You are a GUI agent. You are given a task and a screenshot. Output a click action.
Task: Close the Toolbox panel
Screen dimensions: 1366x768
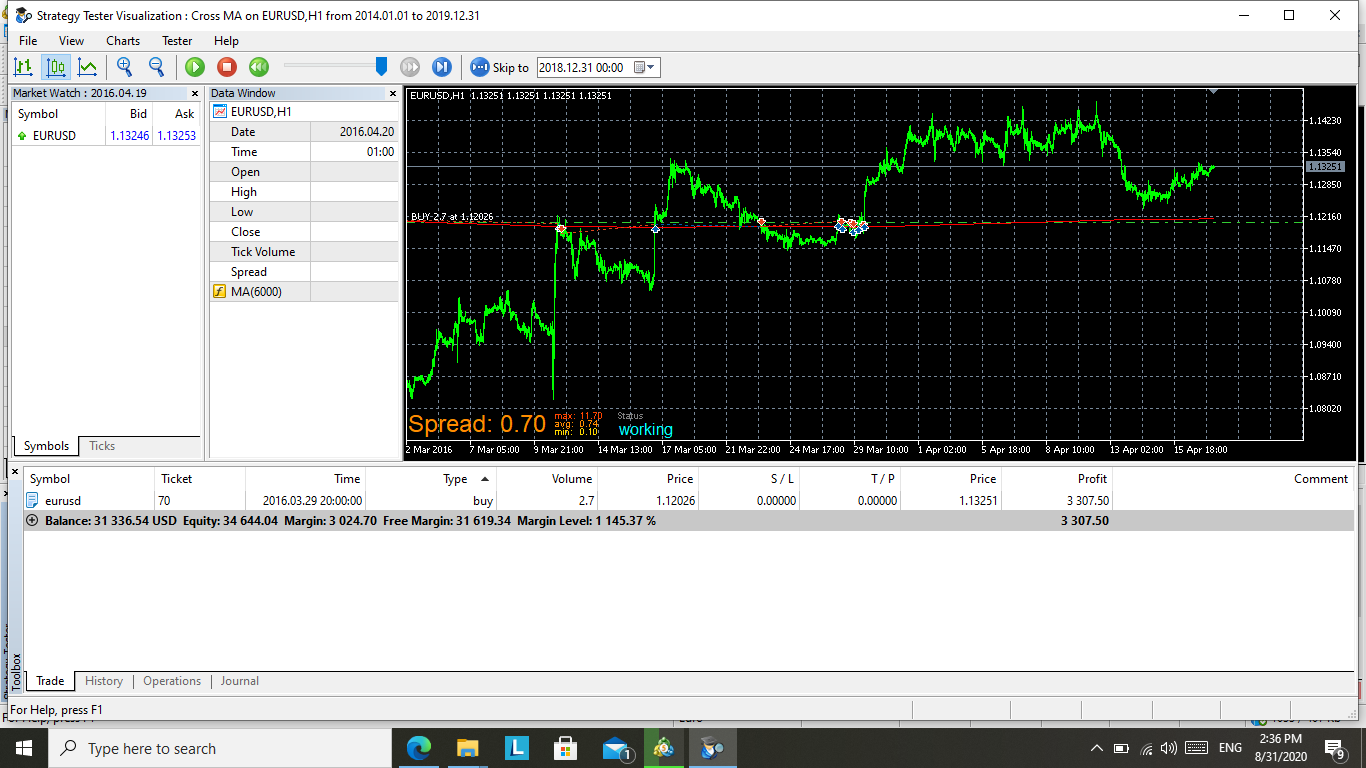tap(14, 470)
